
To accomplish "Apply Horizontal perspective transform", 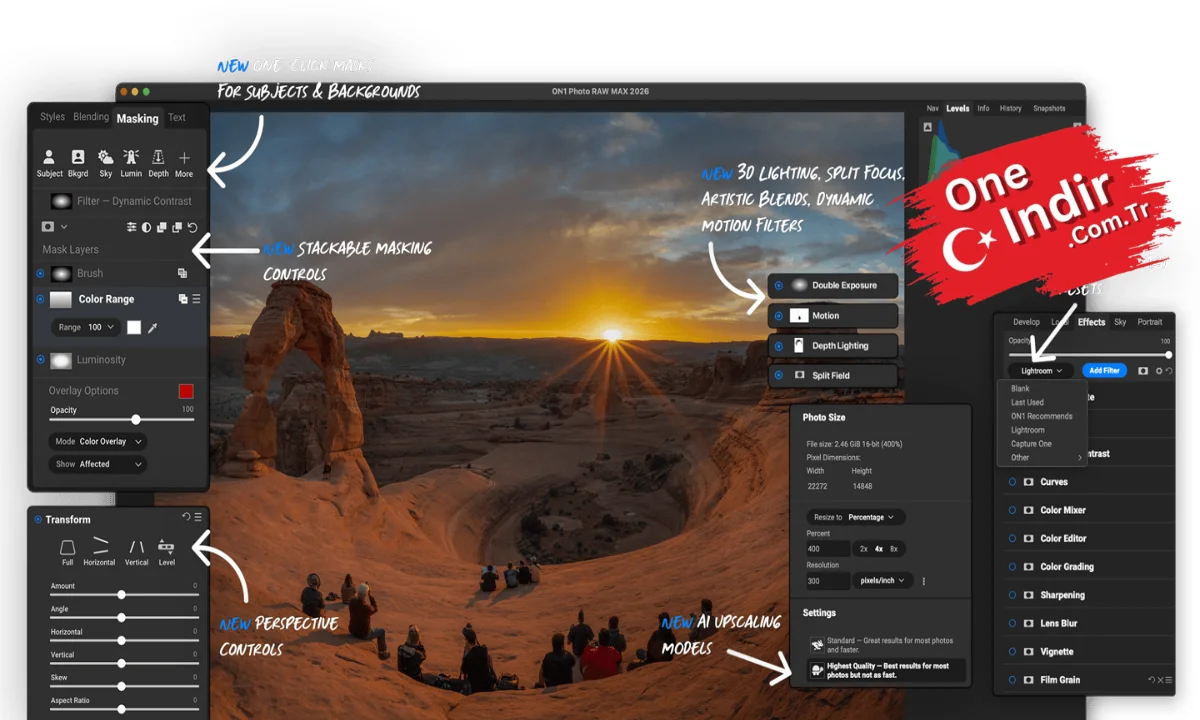I will click(99, 552).
